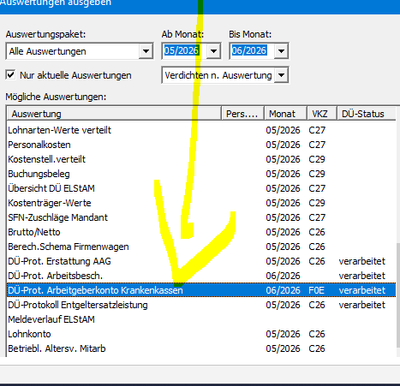Sort by the DÜ-Status column header

pyautogui.click(x=366, y=114)
